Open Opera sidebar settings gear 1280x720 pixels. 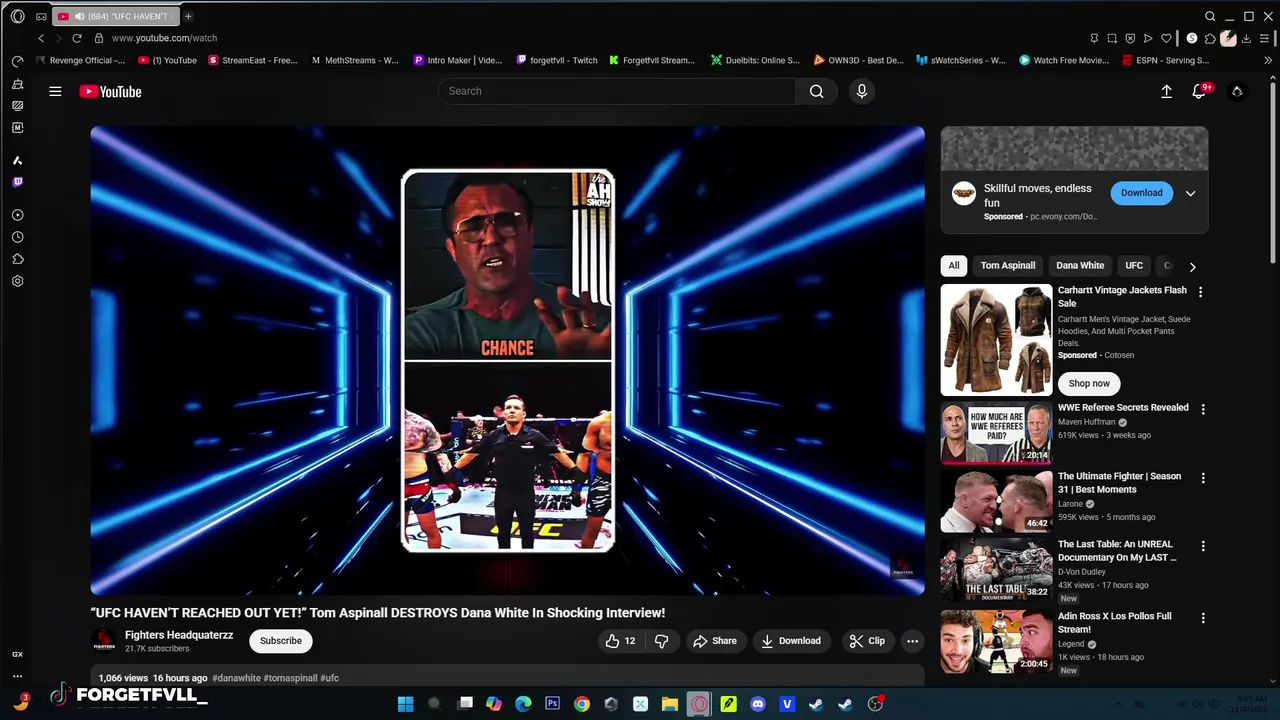point(17,281)
